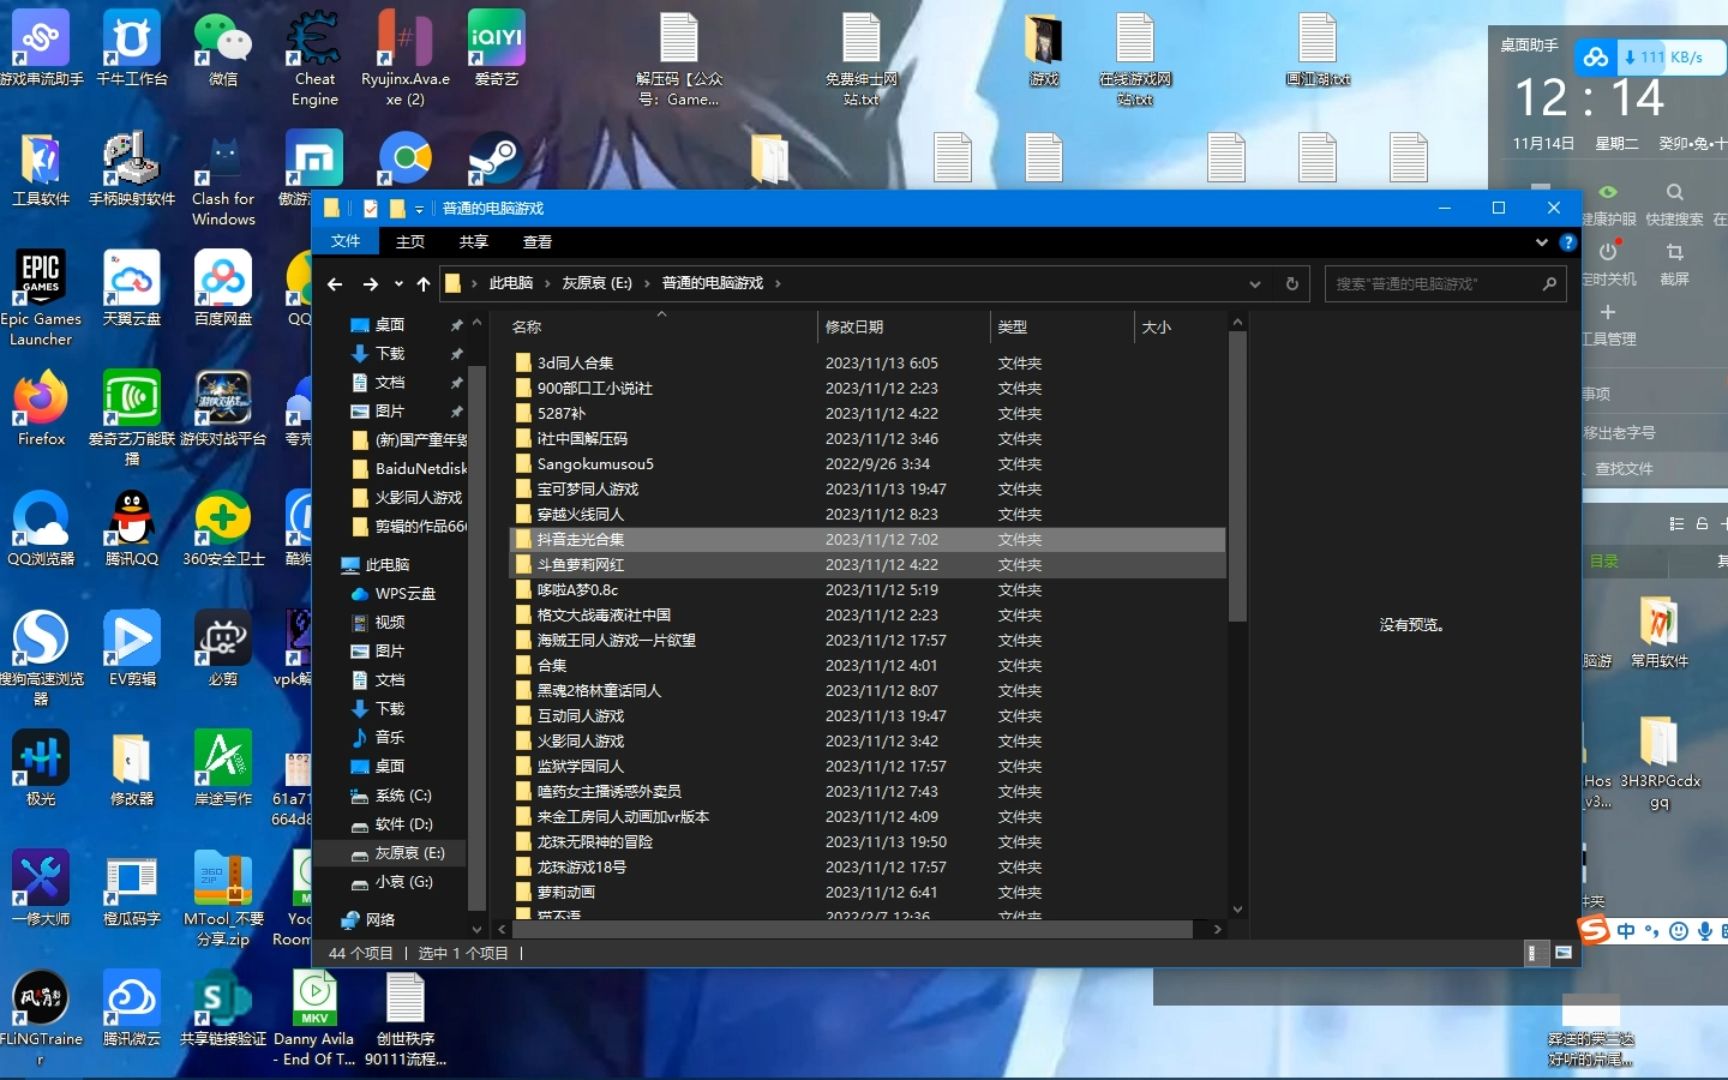
Task: Launch Firefox from the desktop
Action: click(41, 408)
